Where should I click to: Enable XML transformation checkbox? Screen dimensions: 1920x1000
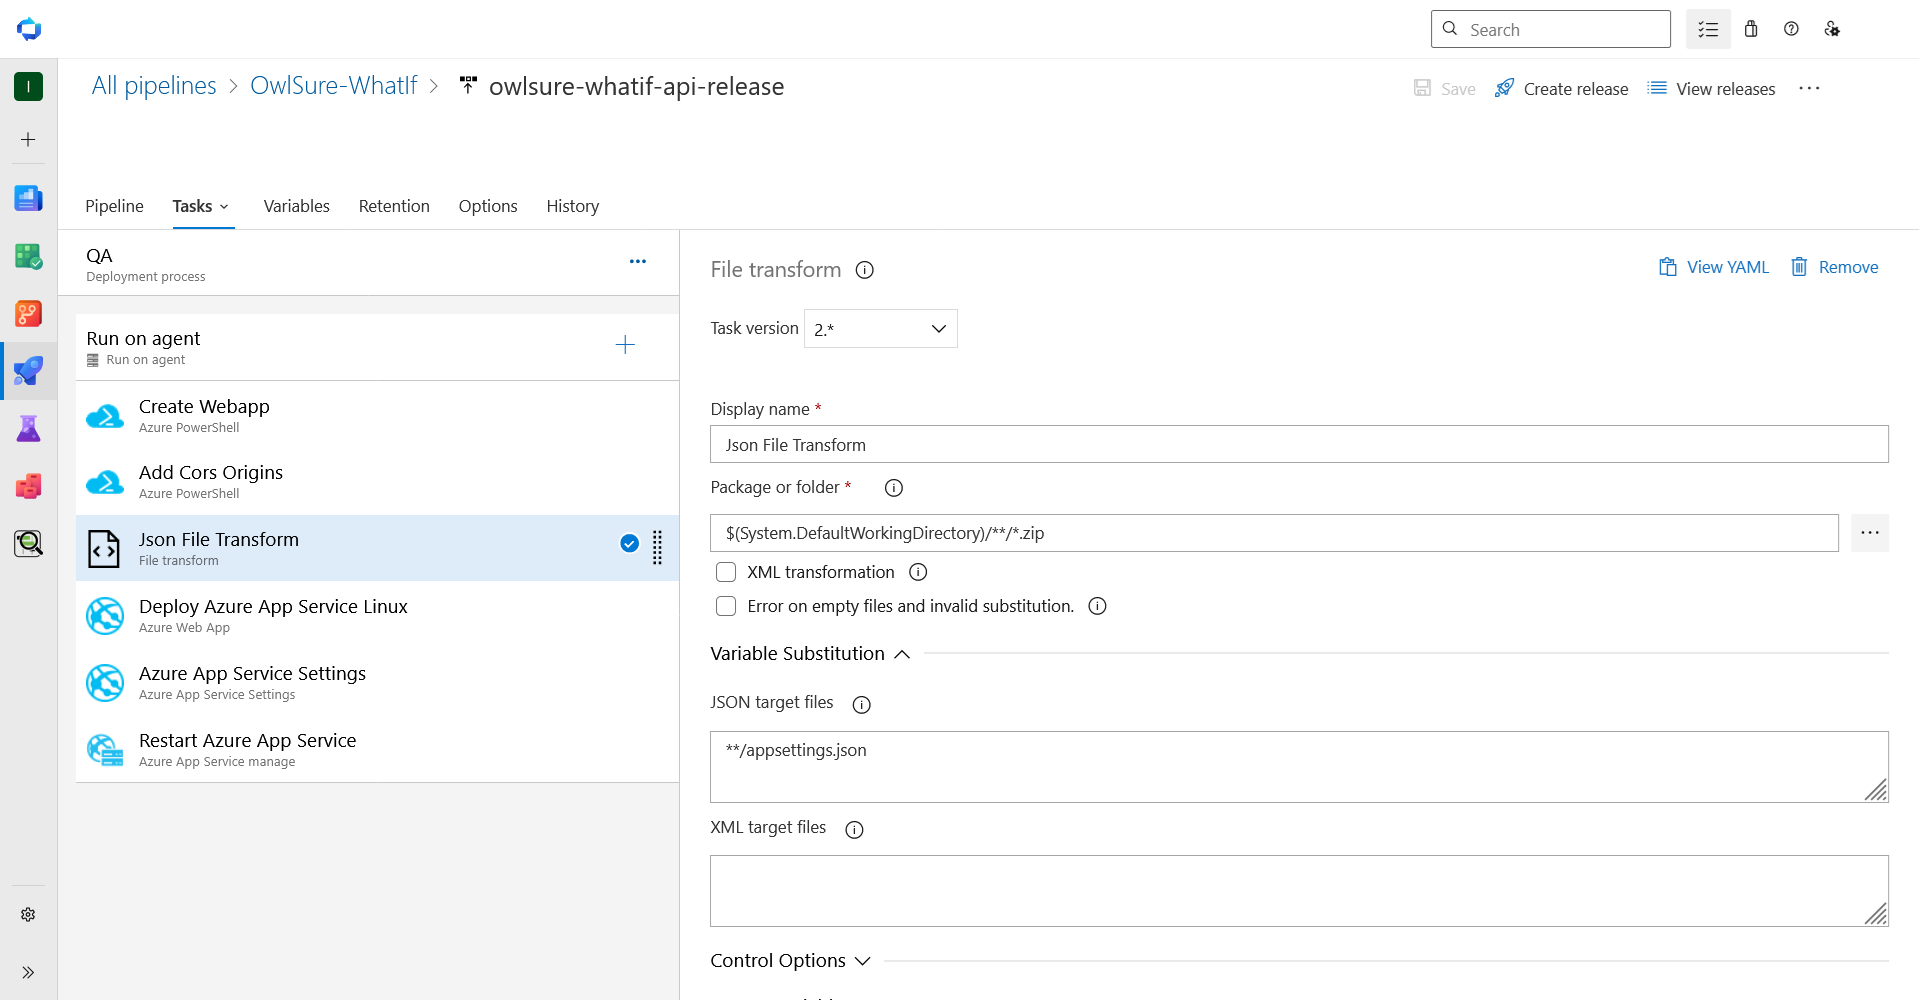(x=726, y=572)
